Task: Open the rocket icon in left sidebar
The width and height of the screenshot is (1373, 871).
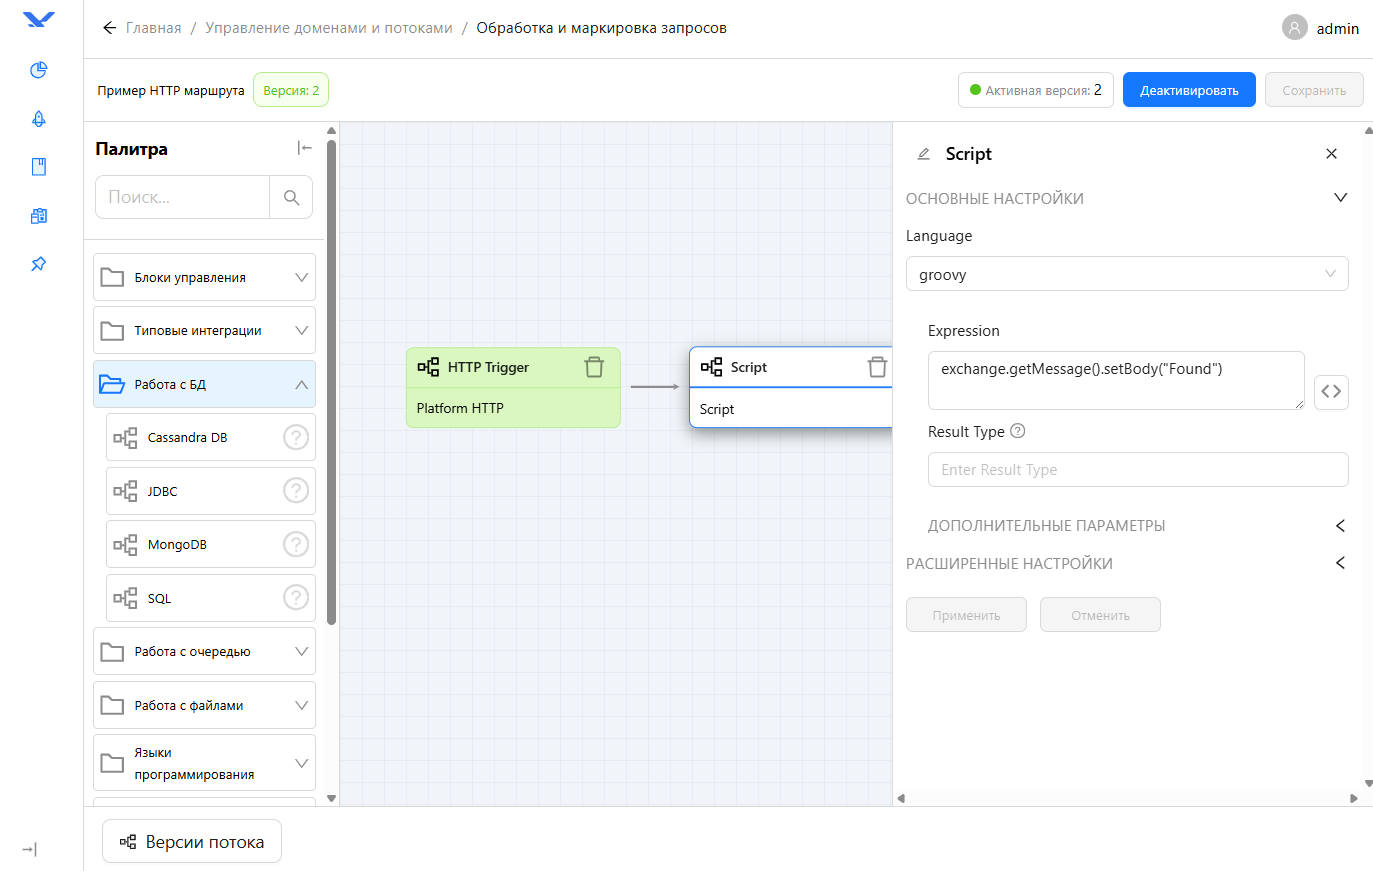Action: point(39,118)
